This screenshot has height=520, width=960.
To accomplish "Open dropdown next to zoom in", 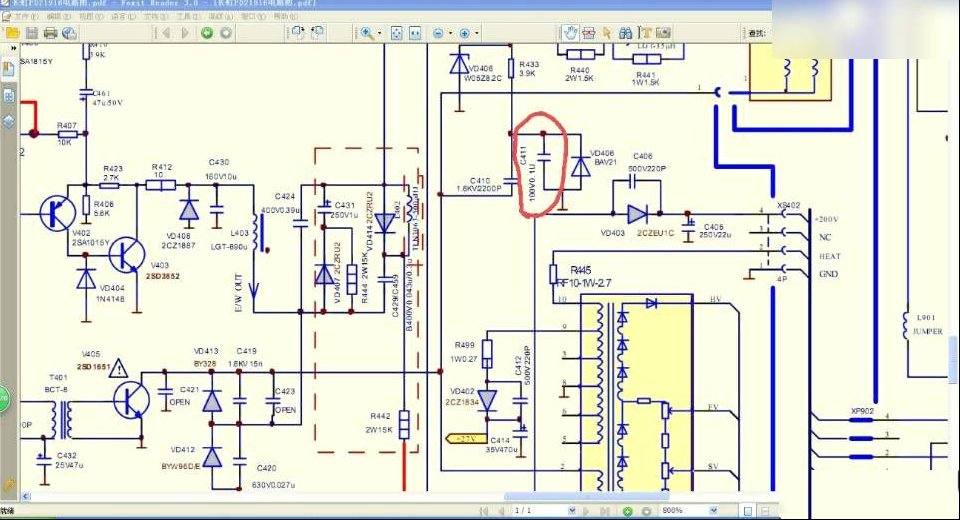I will [x=477, y=34].
